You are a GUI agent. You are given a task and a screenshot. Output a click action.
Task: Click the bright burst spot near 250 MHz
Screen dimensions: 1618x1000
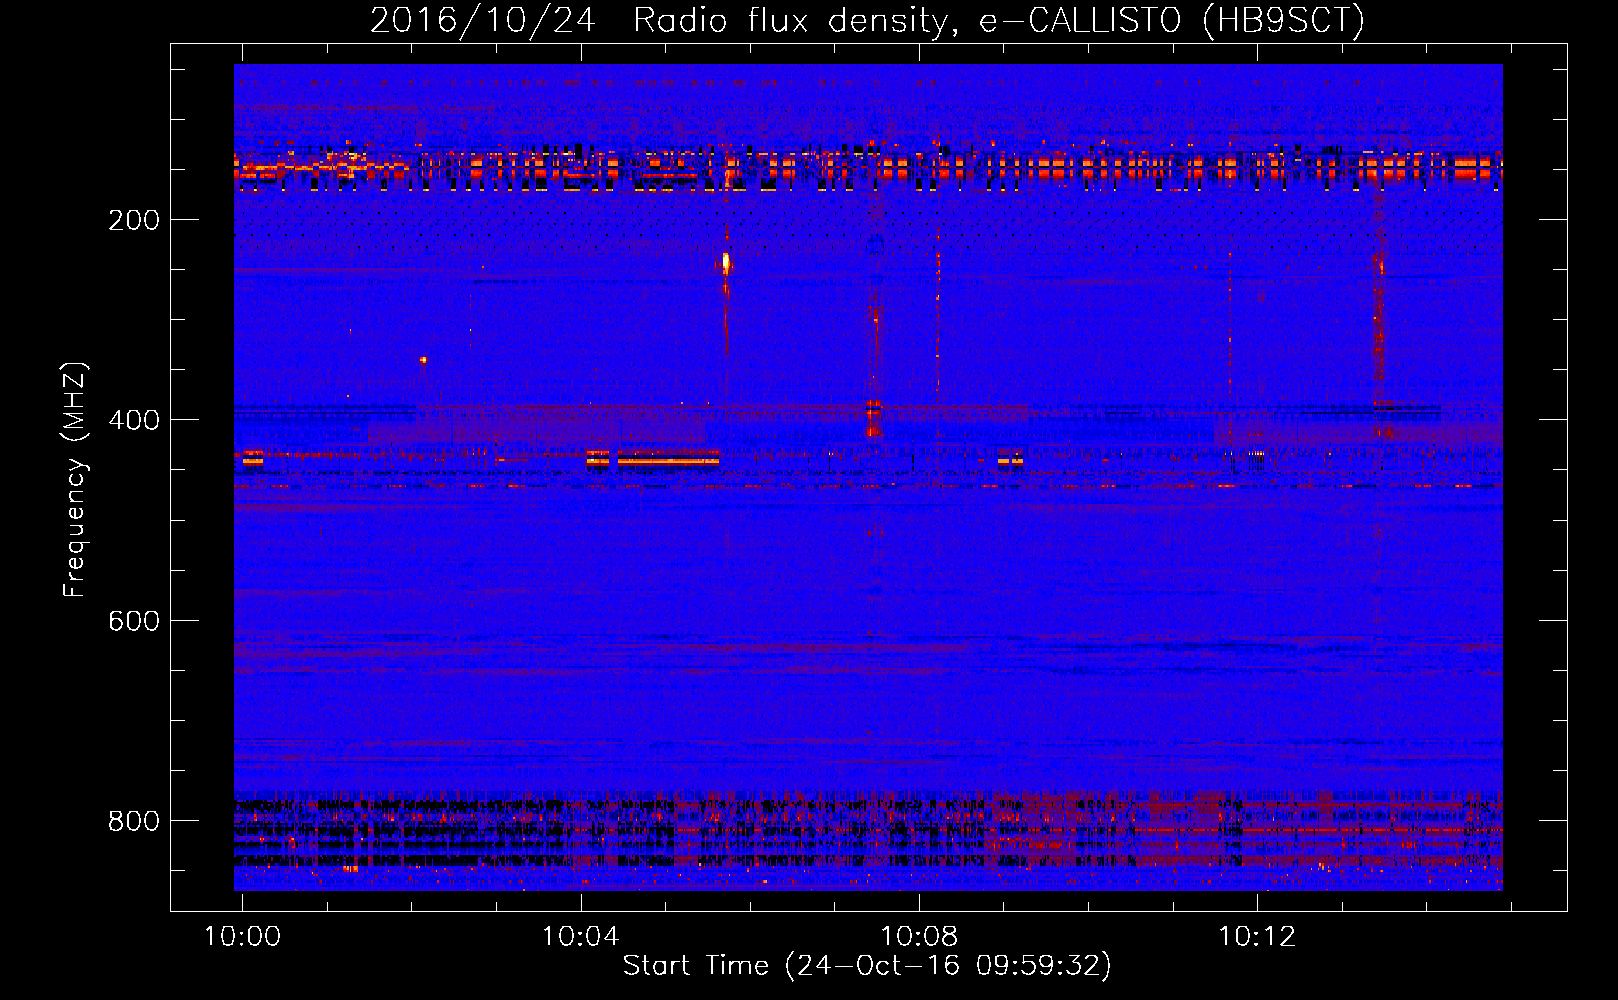pyautogui.click(x=726, y=263)
